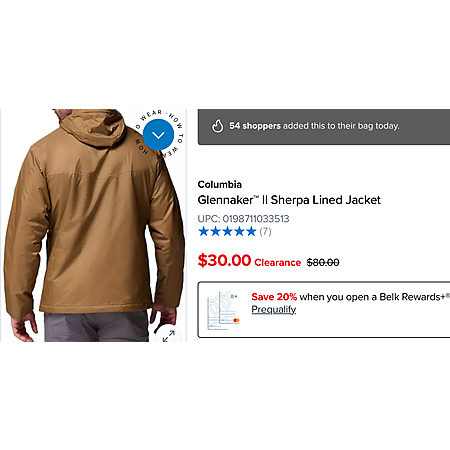Click the jacket product photo
Screen dimensions: 450x450
[93, 225]
